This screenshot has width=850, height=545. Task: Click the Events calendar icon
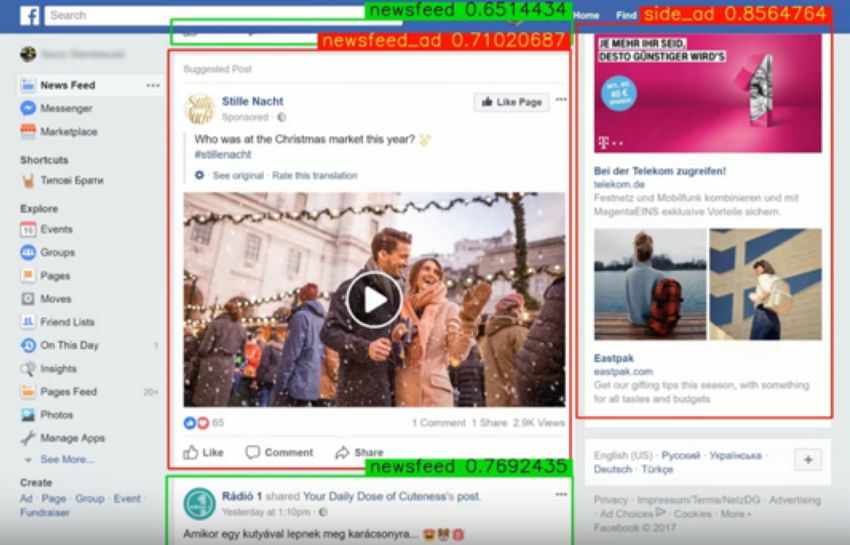pos(28,229)
